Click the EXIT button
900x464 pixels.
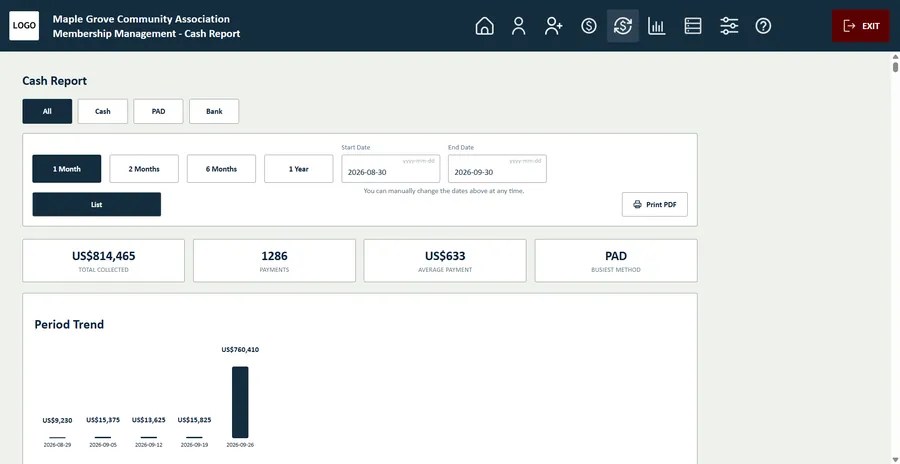[x=861, y=26]
